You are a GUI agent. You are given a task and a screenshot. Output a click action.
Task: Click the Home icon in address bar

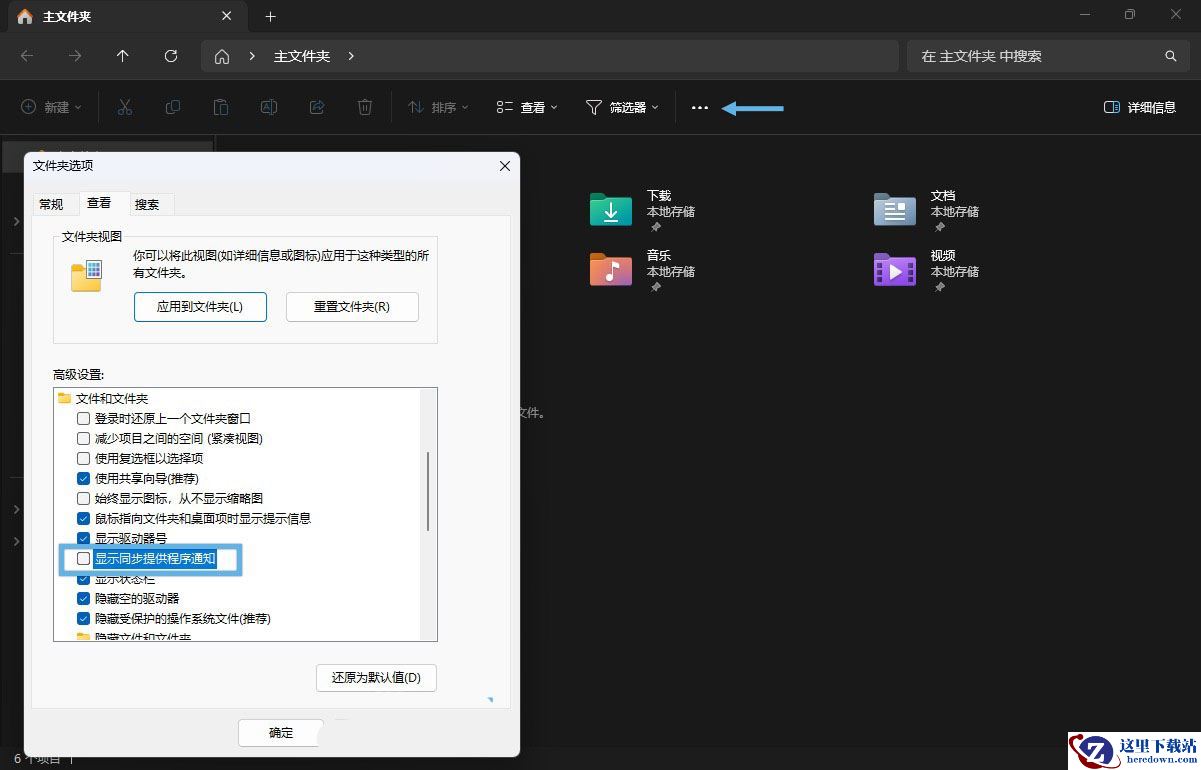[x=222, y=56]
